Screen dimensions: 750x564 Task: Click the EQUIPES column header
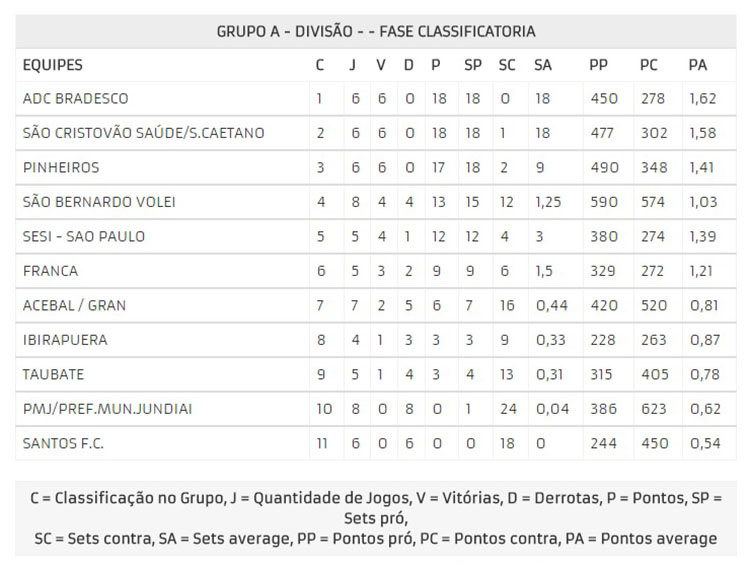(x=53, y=65)
